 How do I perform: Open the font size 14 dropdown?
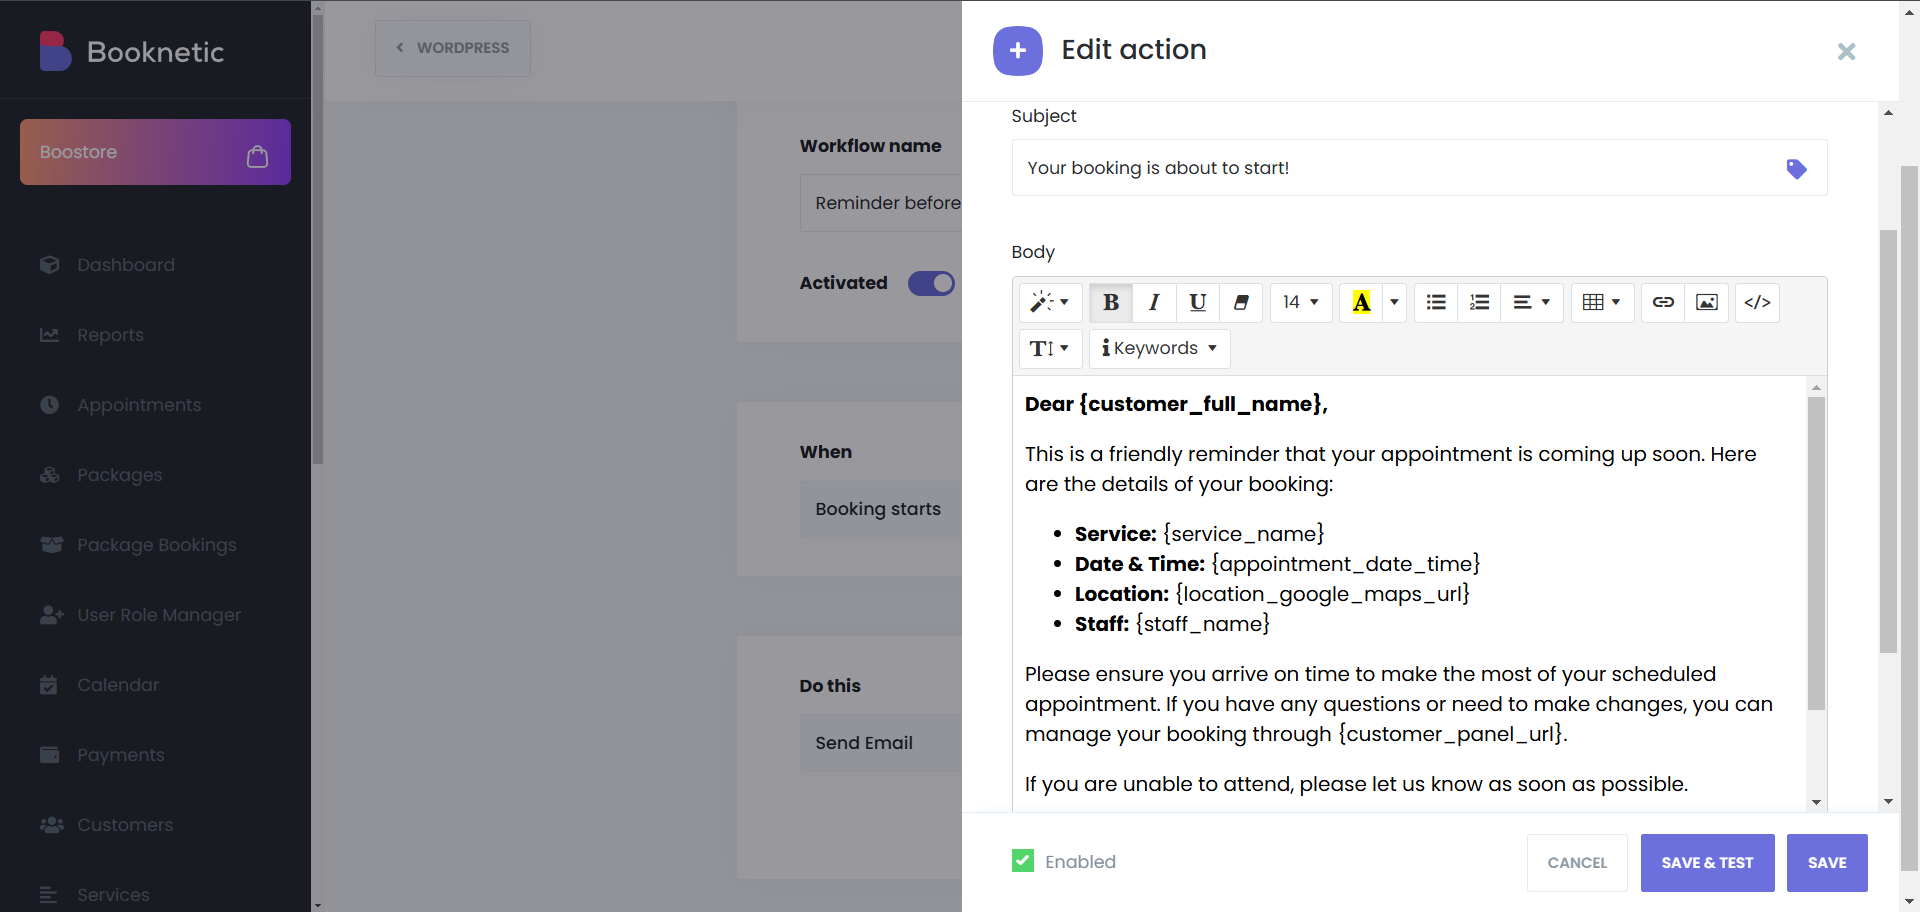(x=1301, y=302)
